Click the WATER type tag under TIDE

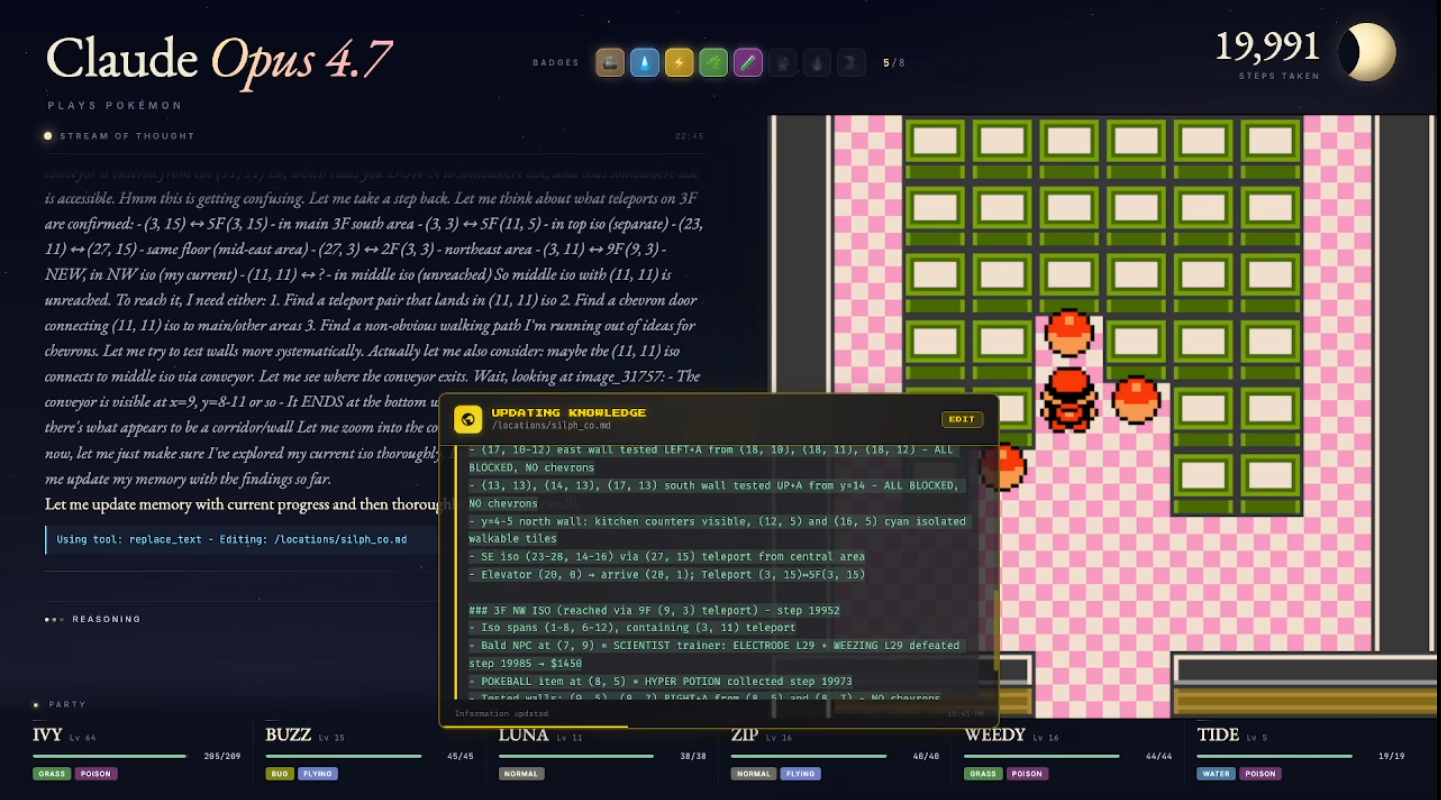click(x=1216, y=773)
